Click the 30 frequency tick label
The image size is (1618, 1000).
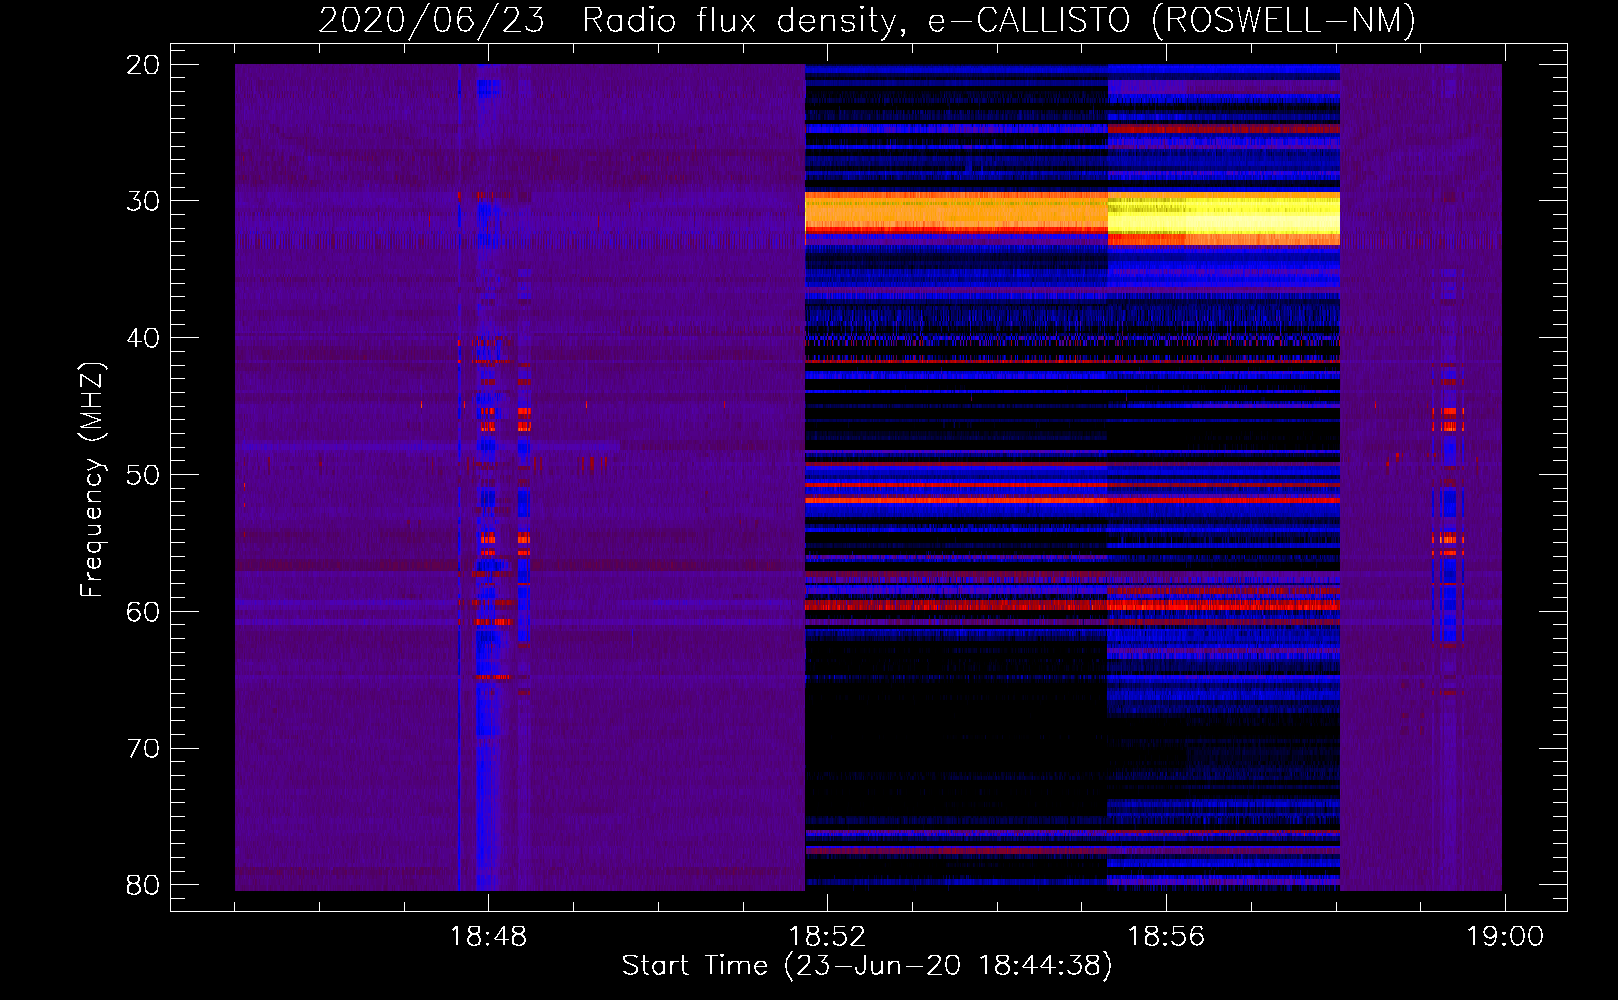143,201
